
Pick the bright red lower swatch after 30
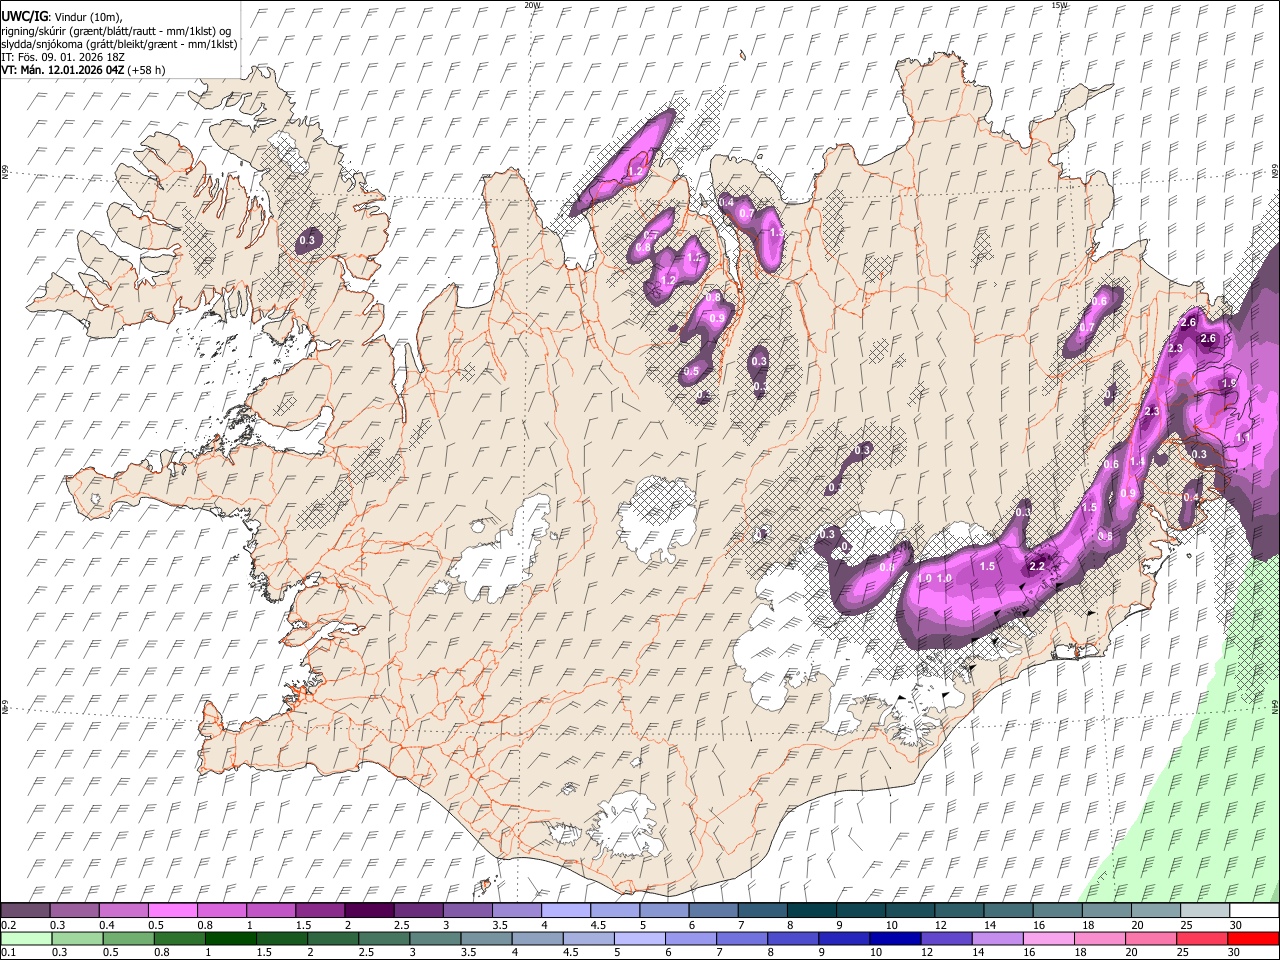1254,938
